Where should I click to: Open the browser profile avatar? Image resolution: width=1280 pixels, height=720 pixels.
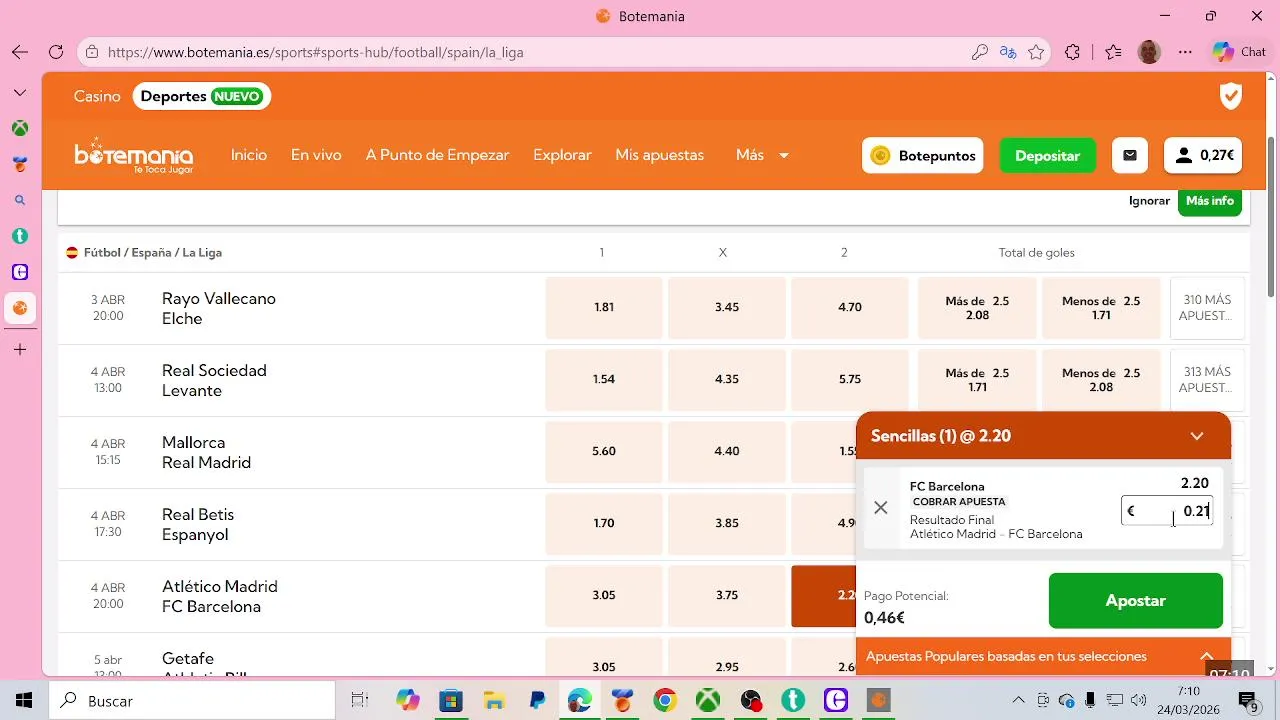(x=1149, y=52)
